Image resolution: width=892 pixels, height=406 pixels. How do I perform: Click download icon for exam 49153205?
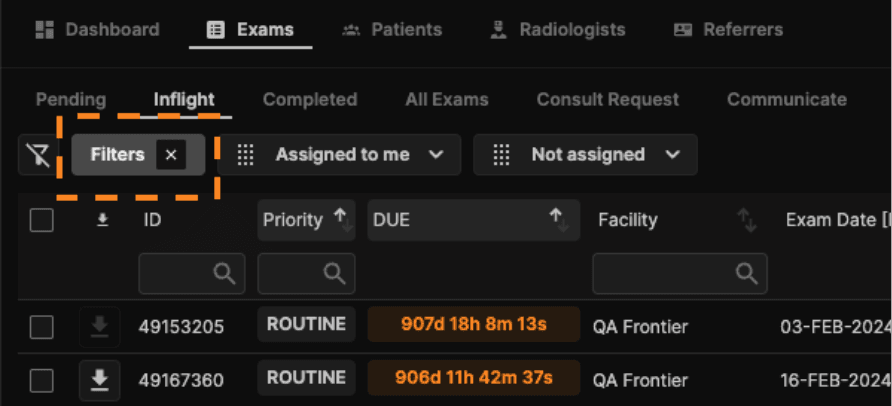pyautogui.click(x=100, y=326)
